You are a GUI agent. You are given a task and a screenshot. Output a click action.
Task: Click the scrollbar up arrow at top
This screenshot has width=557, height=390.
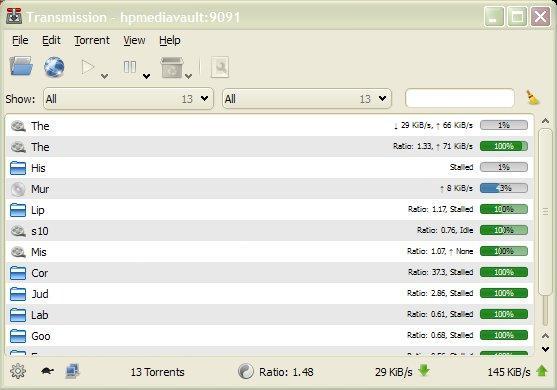click(545, 121)
